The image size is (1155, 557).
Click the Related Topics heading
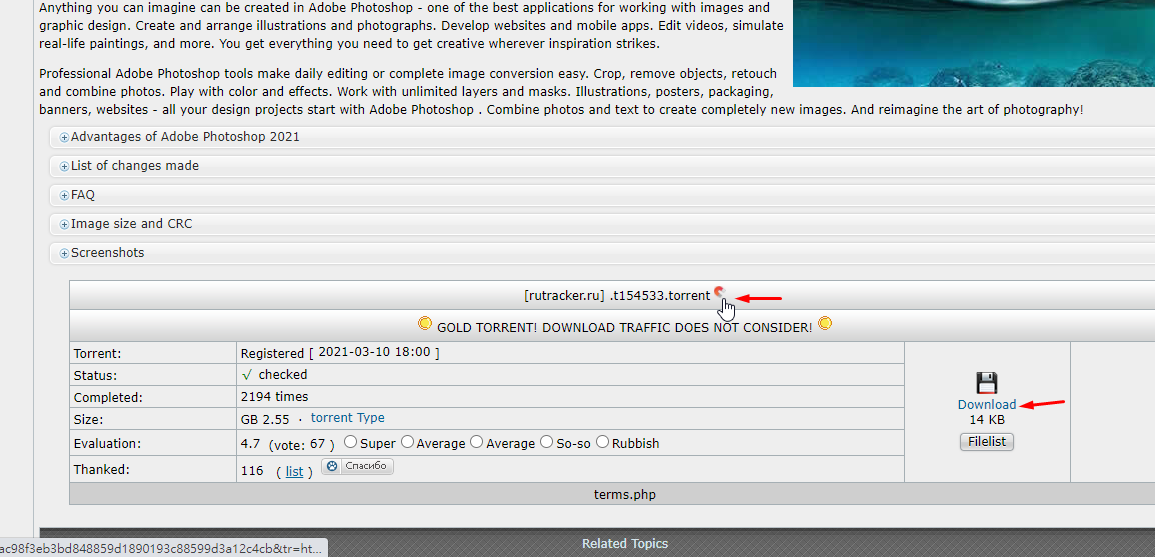click(x=625, y=544)
